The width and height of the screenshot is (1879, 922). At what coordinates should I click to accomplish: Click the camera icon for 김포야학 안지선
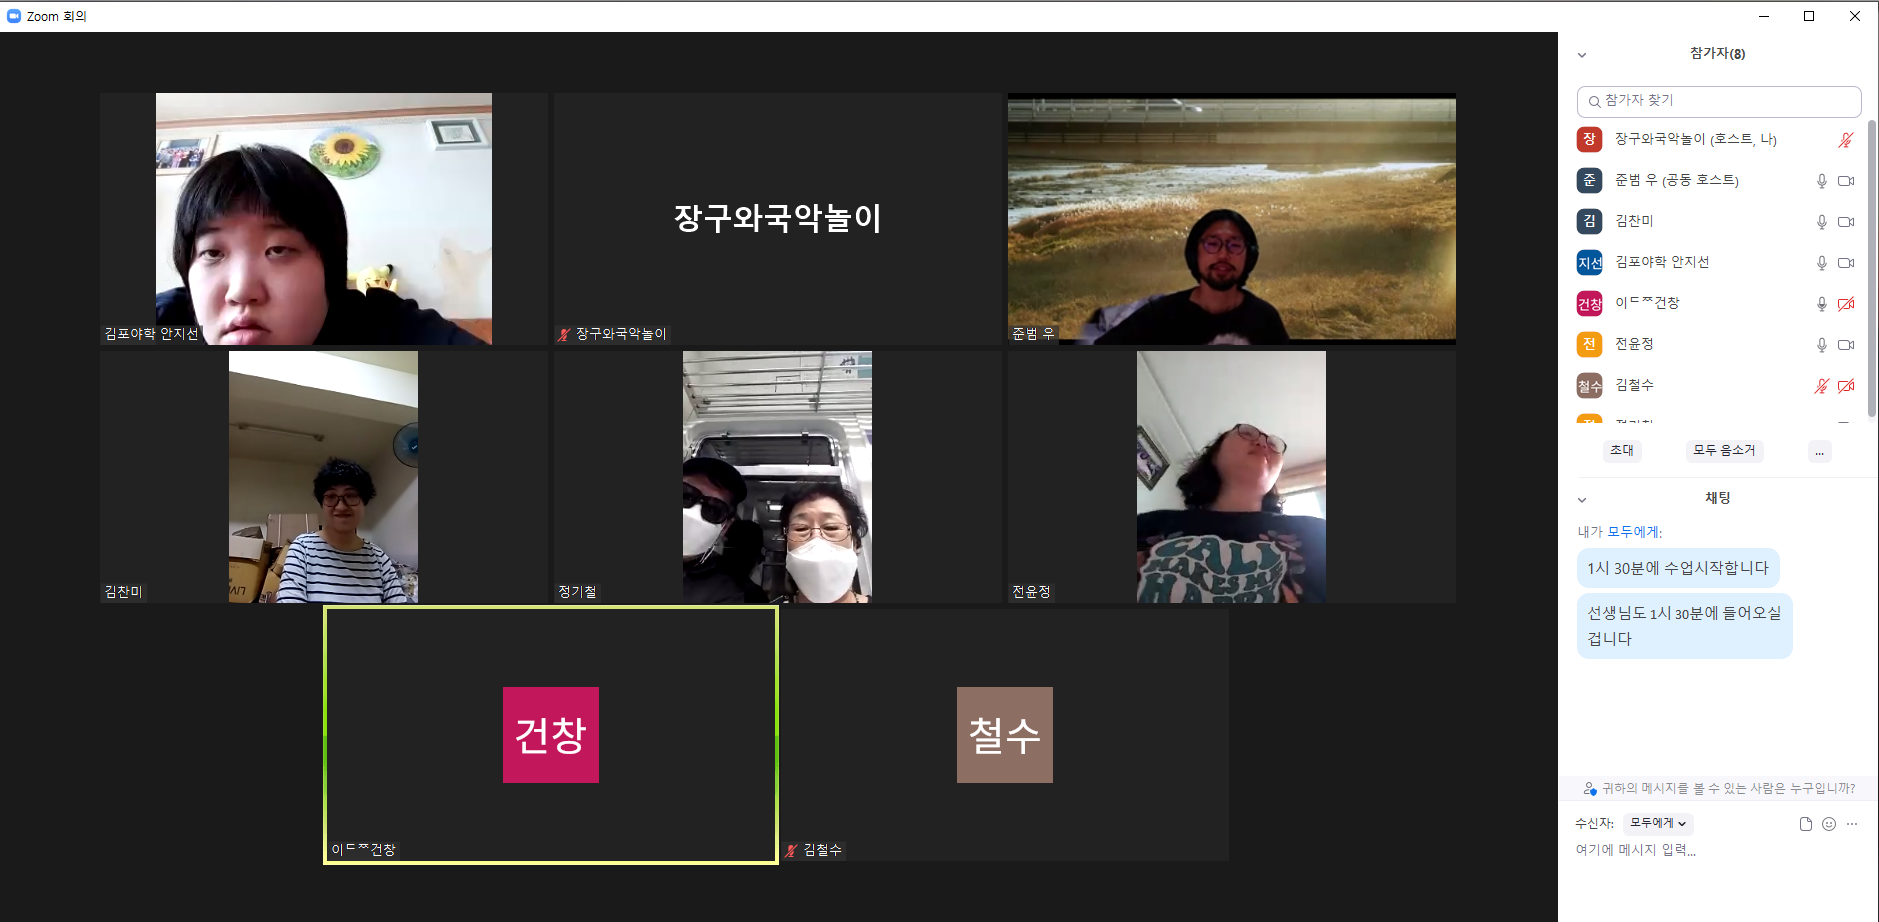(x=1846, y=263)
